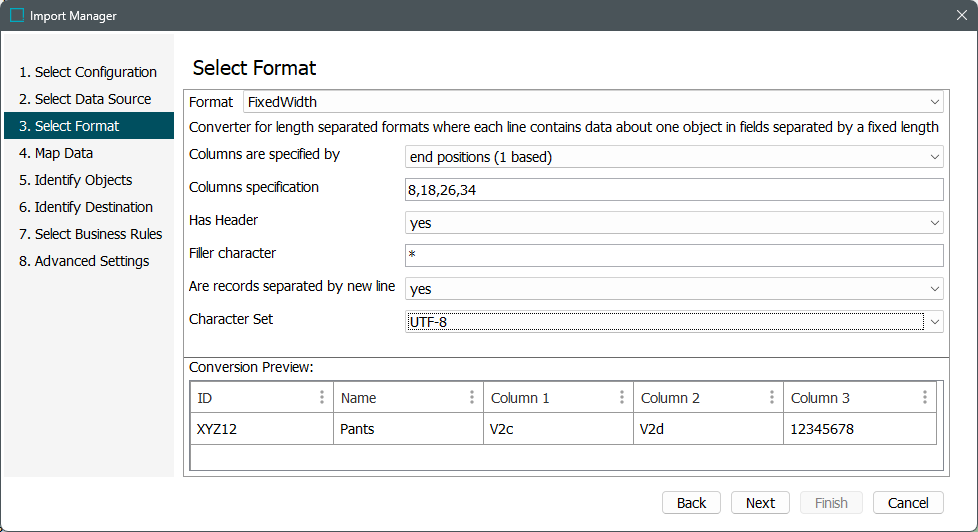Go to the Map Data step
This screenshot has height=532, width=978.
click(56, 153)
